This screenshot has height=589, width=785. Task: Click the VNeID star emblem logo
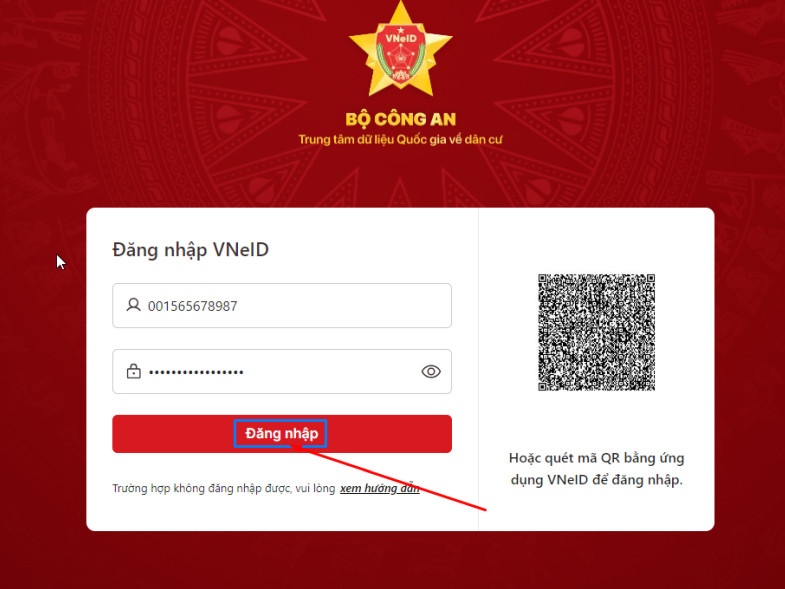401,49
